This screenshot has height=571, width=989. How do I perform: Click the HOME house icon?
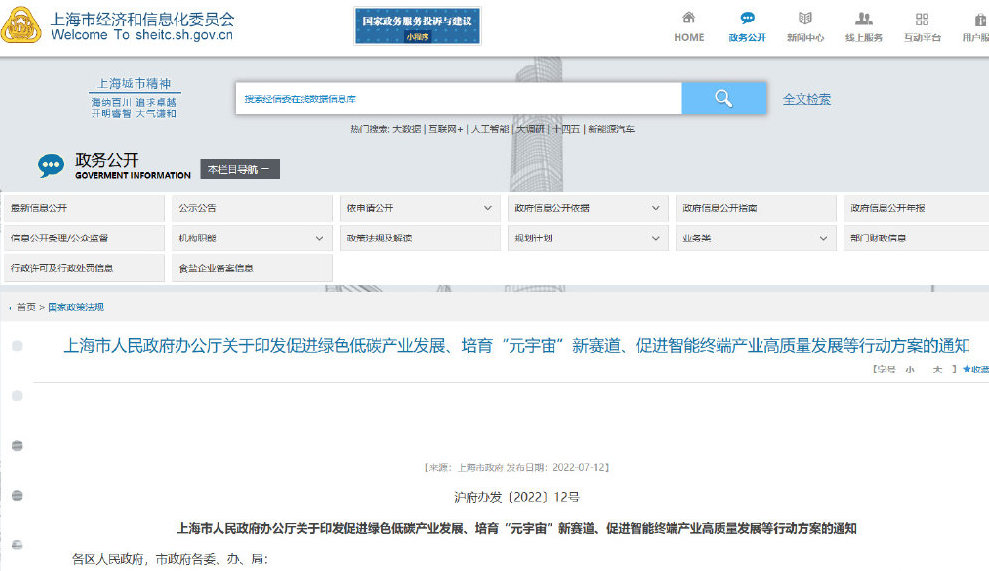point(688,18)
